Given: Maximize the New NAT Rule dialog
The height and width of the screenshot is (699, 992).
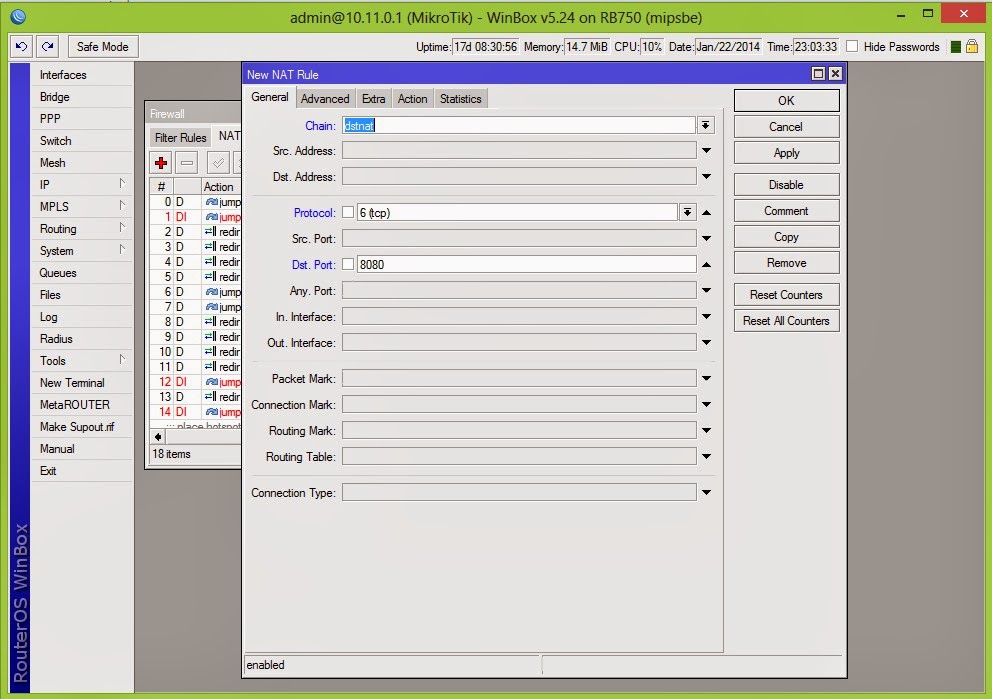Looking at the screenshot, I should coord(818,73).
